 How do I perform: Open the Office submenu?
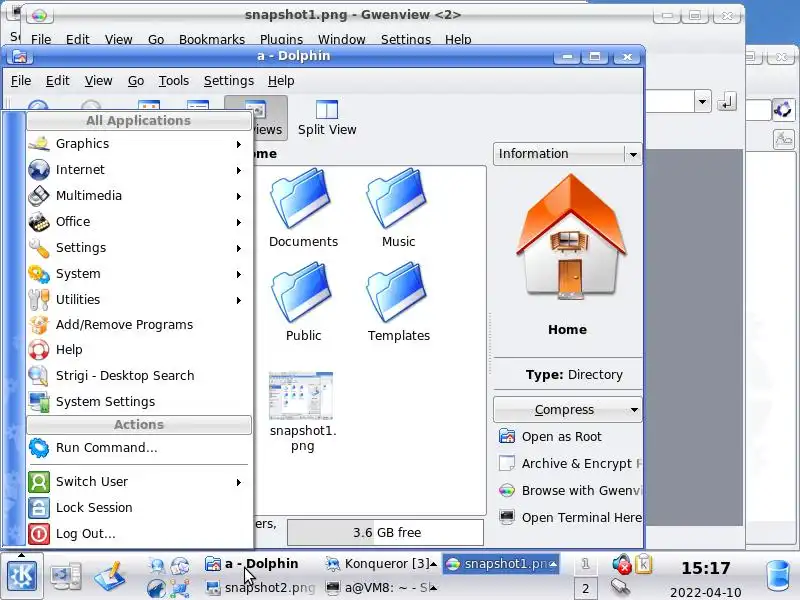[x=139, y=222]
